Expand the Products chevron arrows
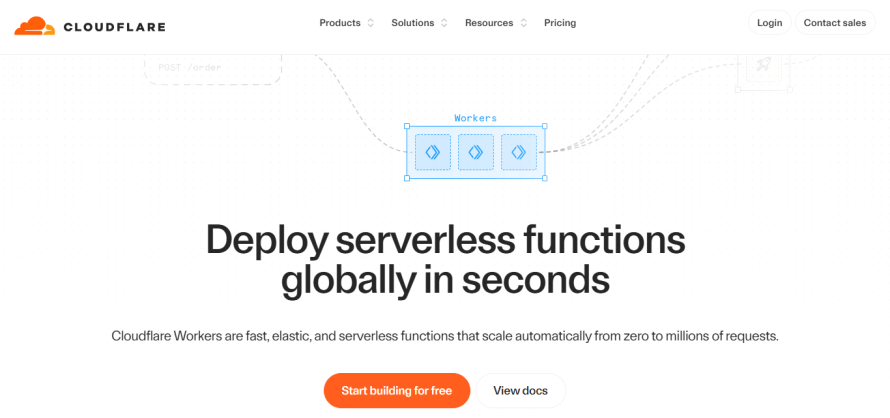This screenshot has width=890, height=418. coord(370,23)
